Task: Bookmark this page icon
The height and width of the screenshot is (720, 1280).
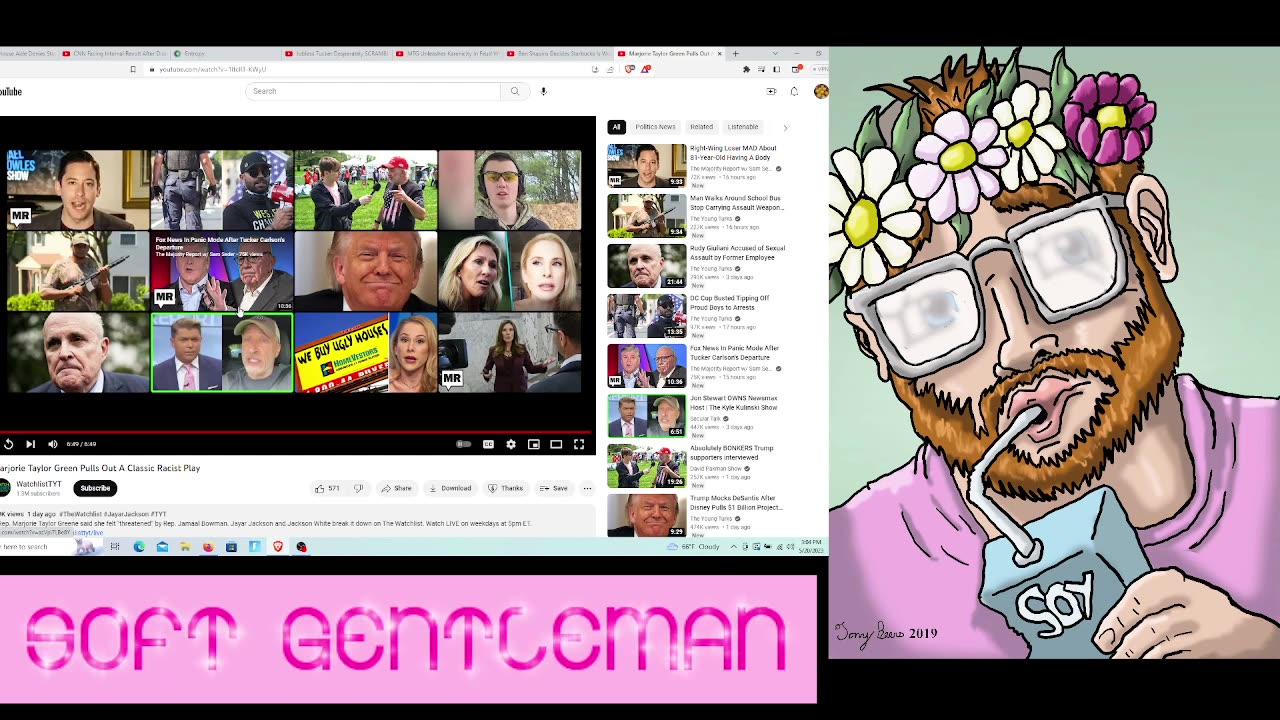Action: click(132, 69)
